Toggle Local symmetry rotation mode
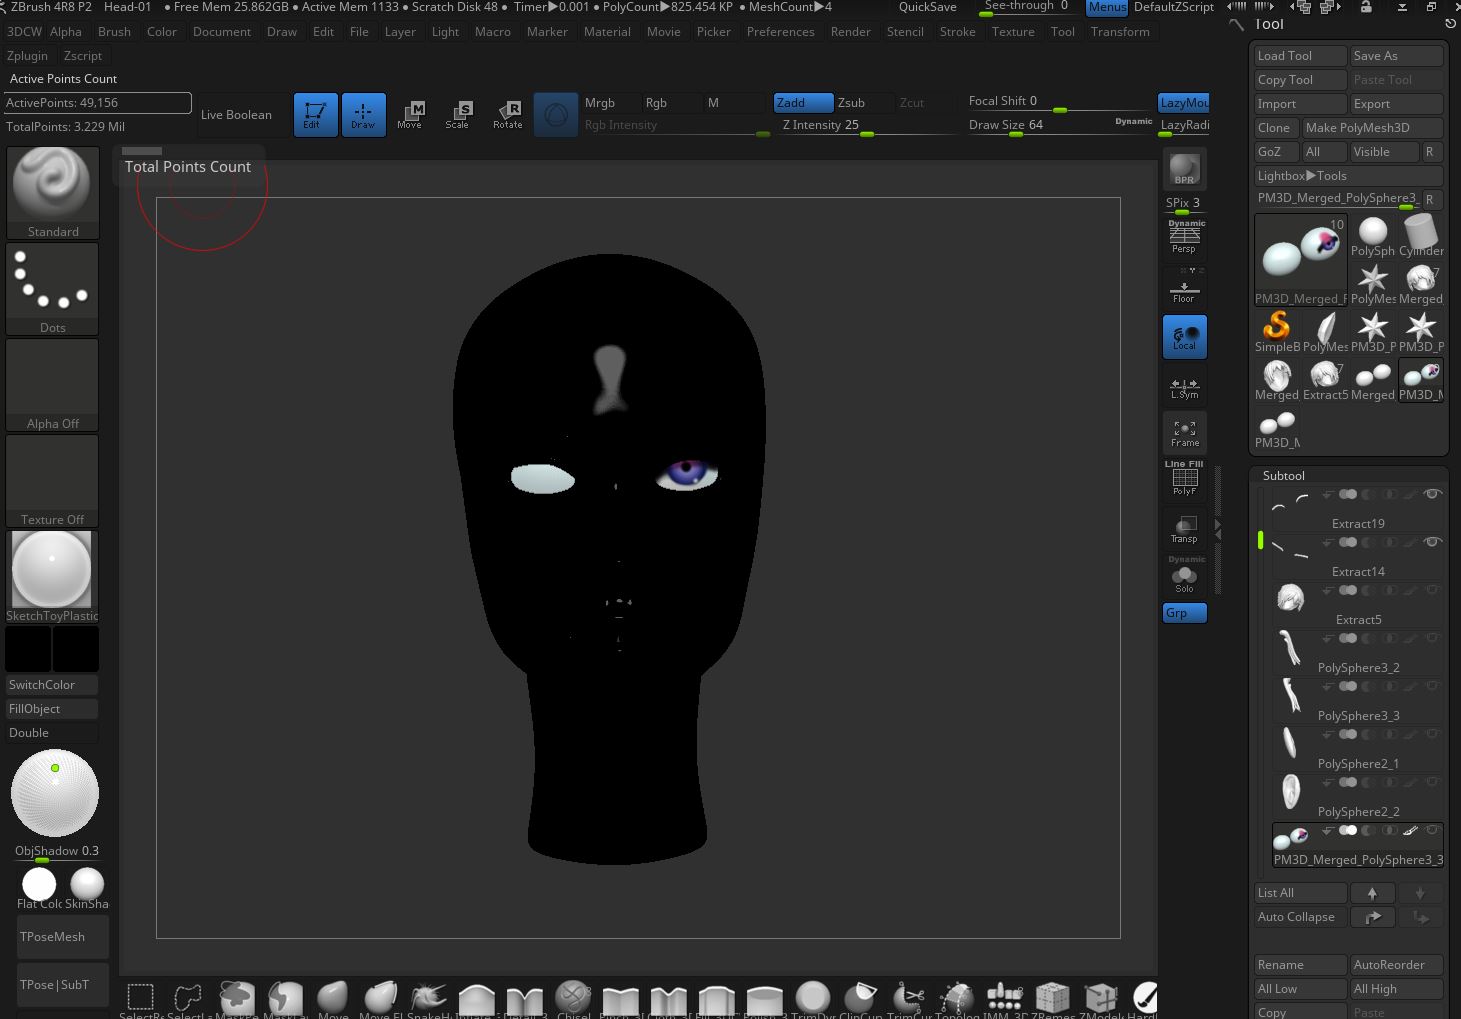Screen dimensions: 1461x1019 point(1184,337)
